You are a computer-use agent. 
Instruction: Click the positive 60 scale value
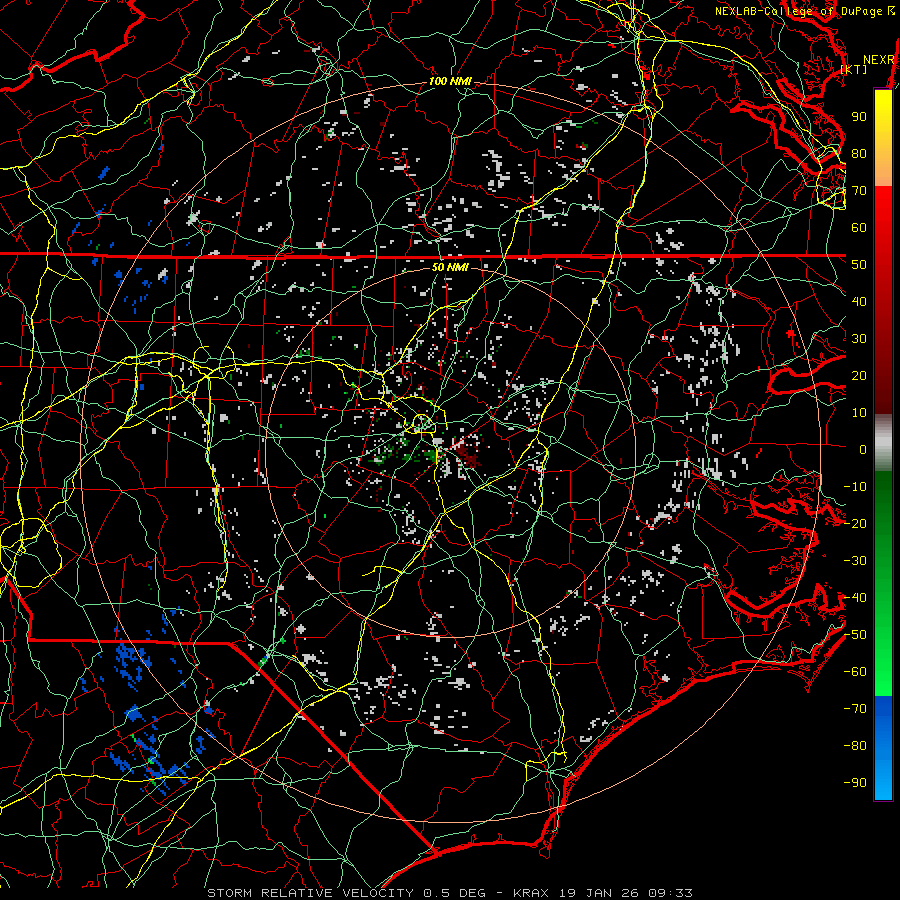pos(859,228)
